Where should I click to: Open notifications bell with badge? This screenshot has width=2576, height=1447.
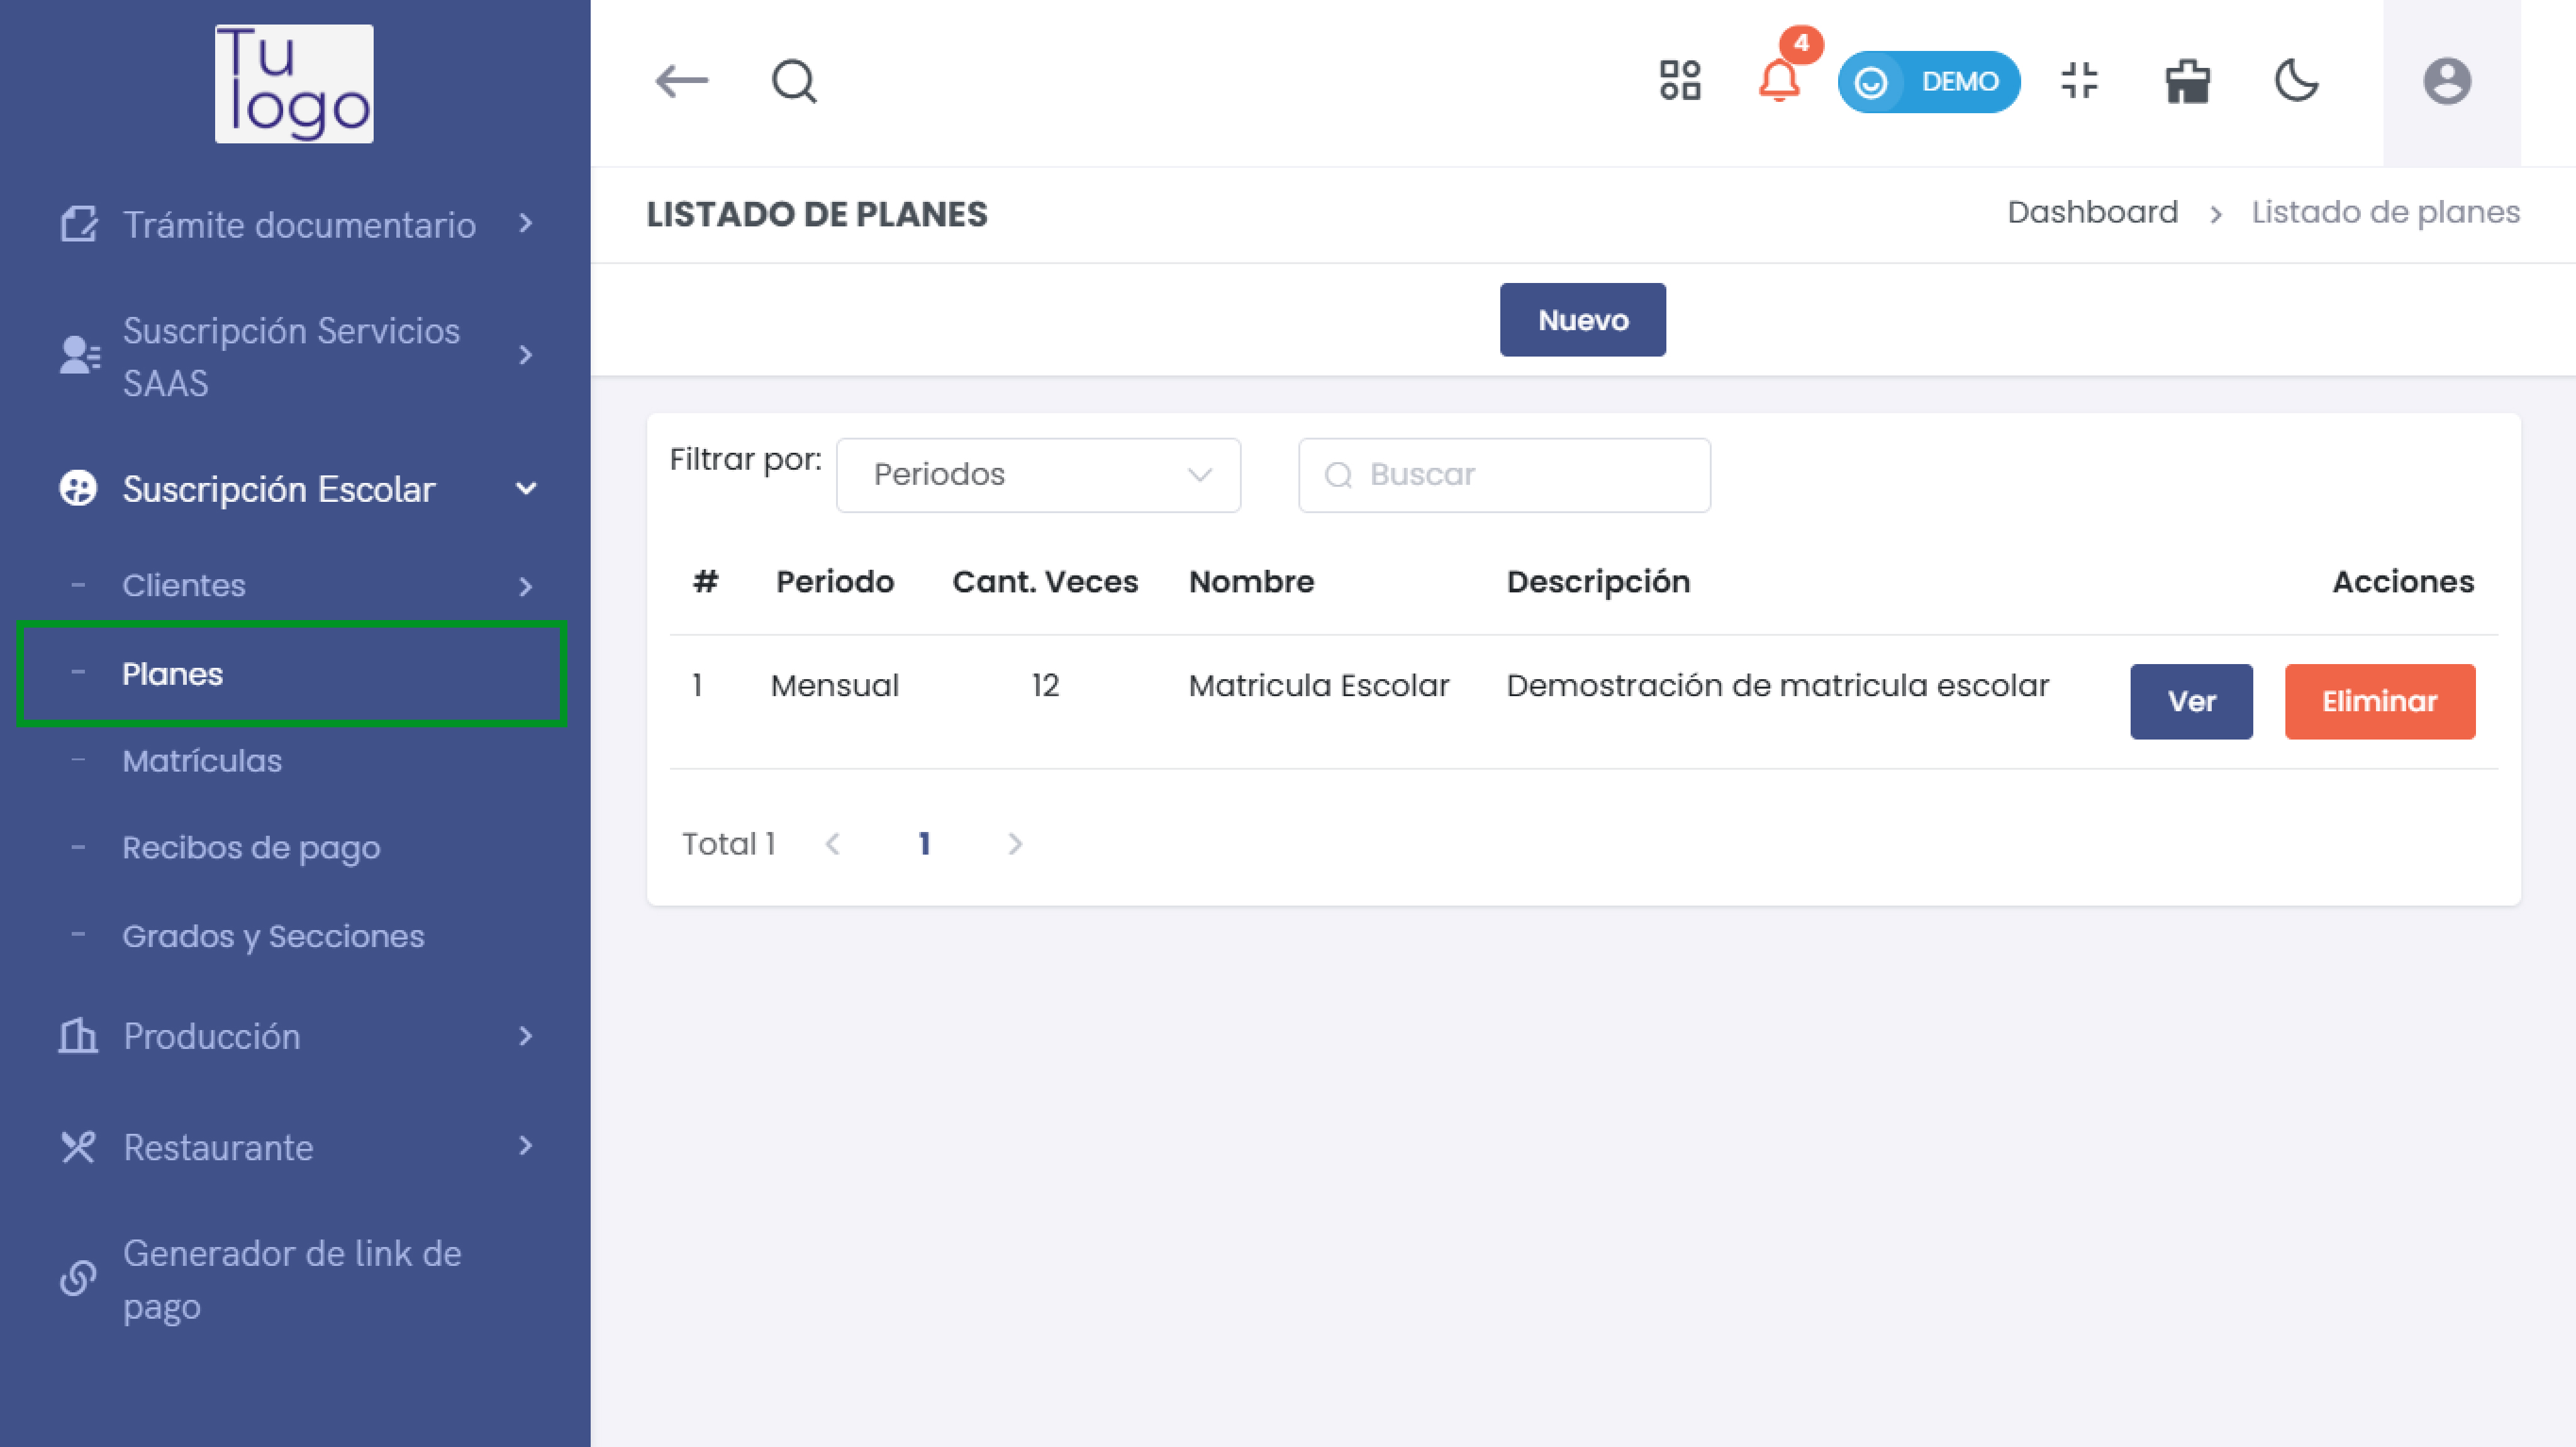click(1779, 80)
